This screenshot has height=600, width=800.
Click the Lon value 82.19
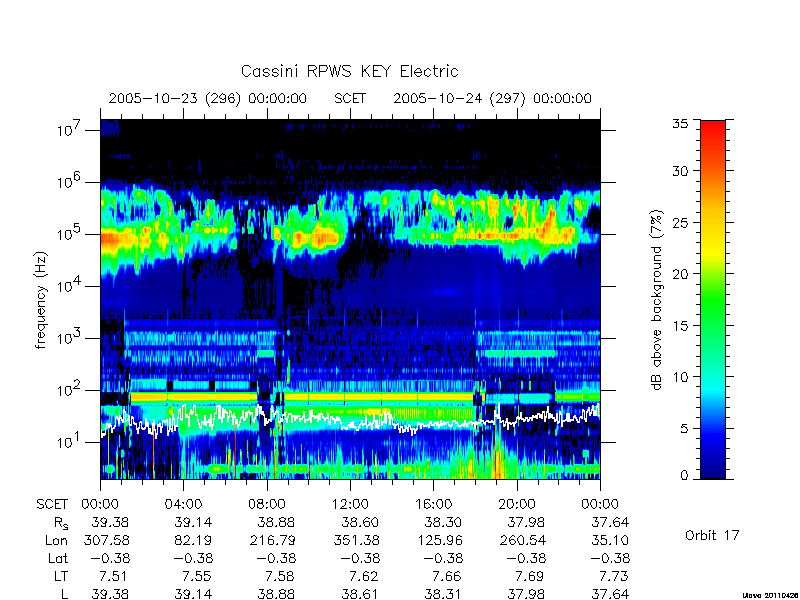[x=193, y=540]
